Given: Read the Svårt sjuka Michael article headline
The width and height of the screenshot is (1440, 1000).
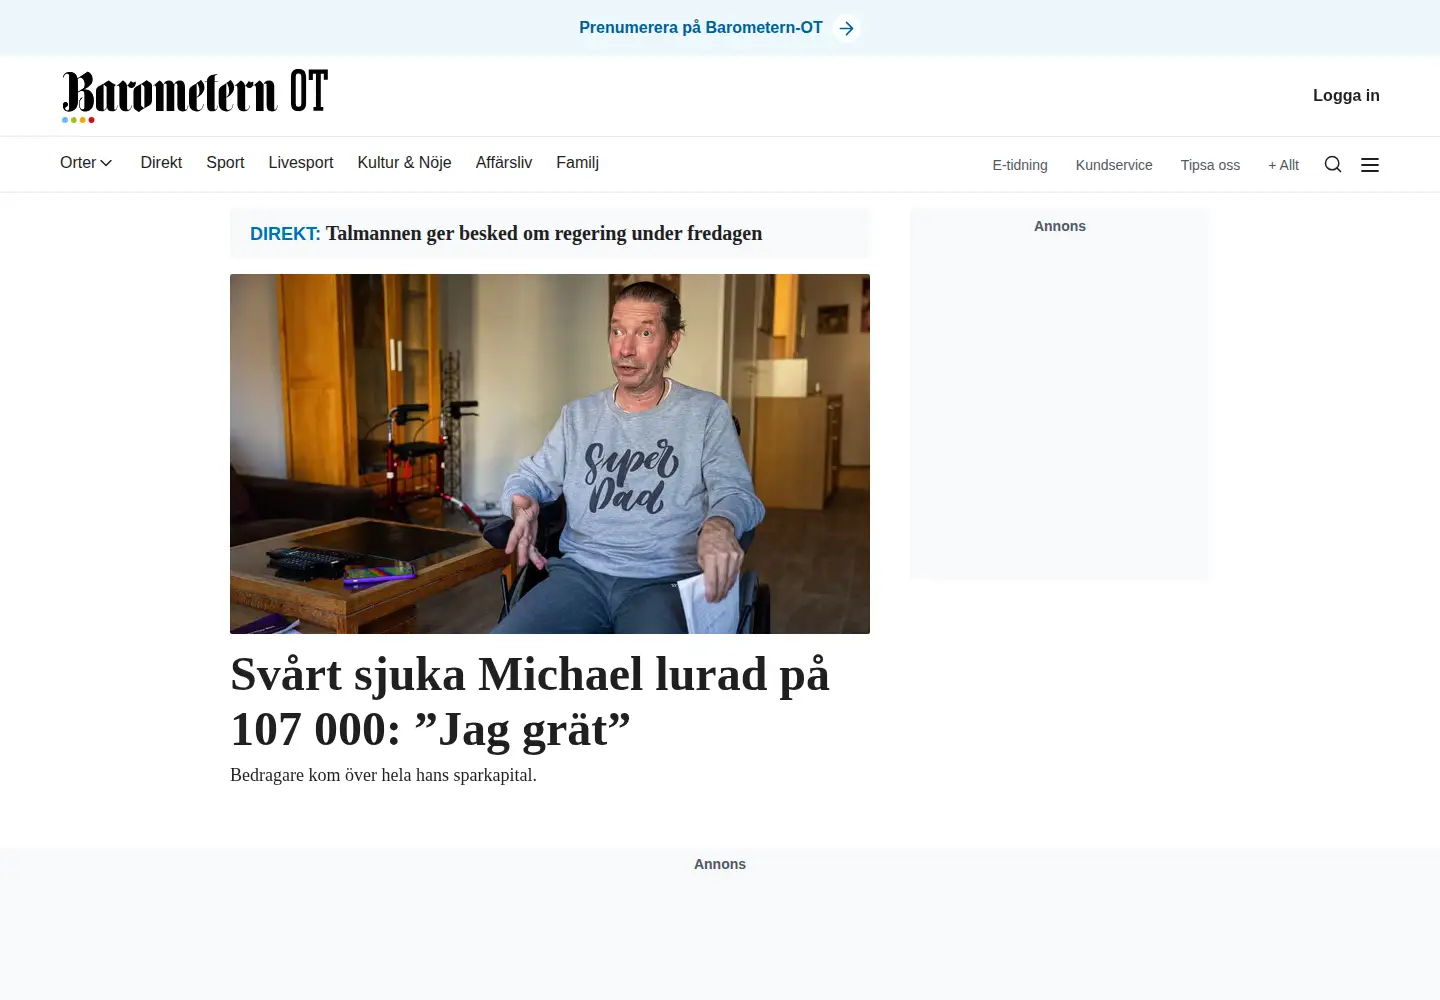Looking at the screenshot, I should tap(530, 701).
